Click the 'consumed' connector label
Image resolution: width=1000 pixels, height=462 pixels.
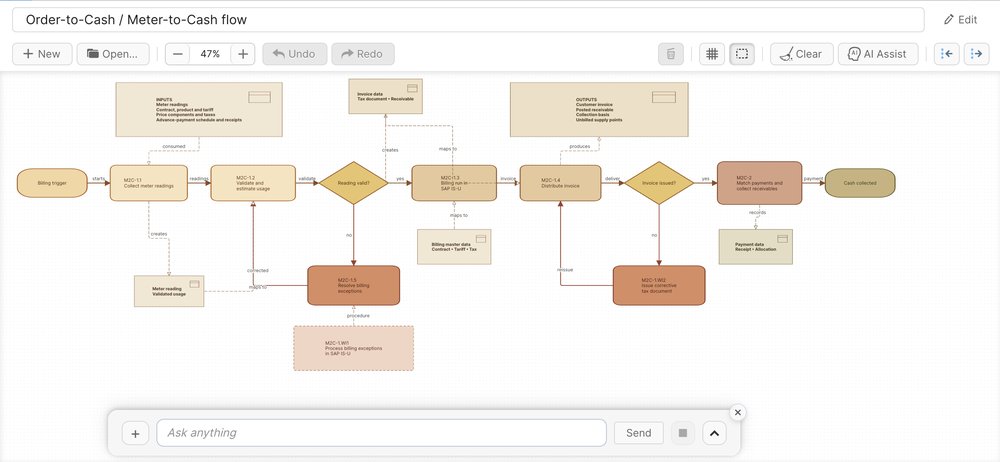[173, 147]
